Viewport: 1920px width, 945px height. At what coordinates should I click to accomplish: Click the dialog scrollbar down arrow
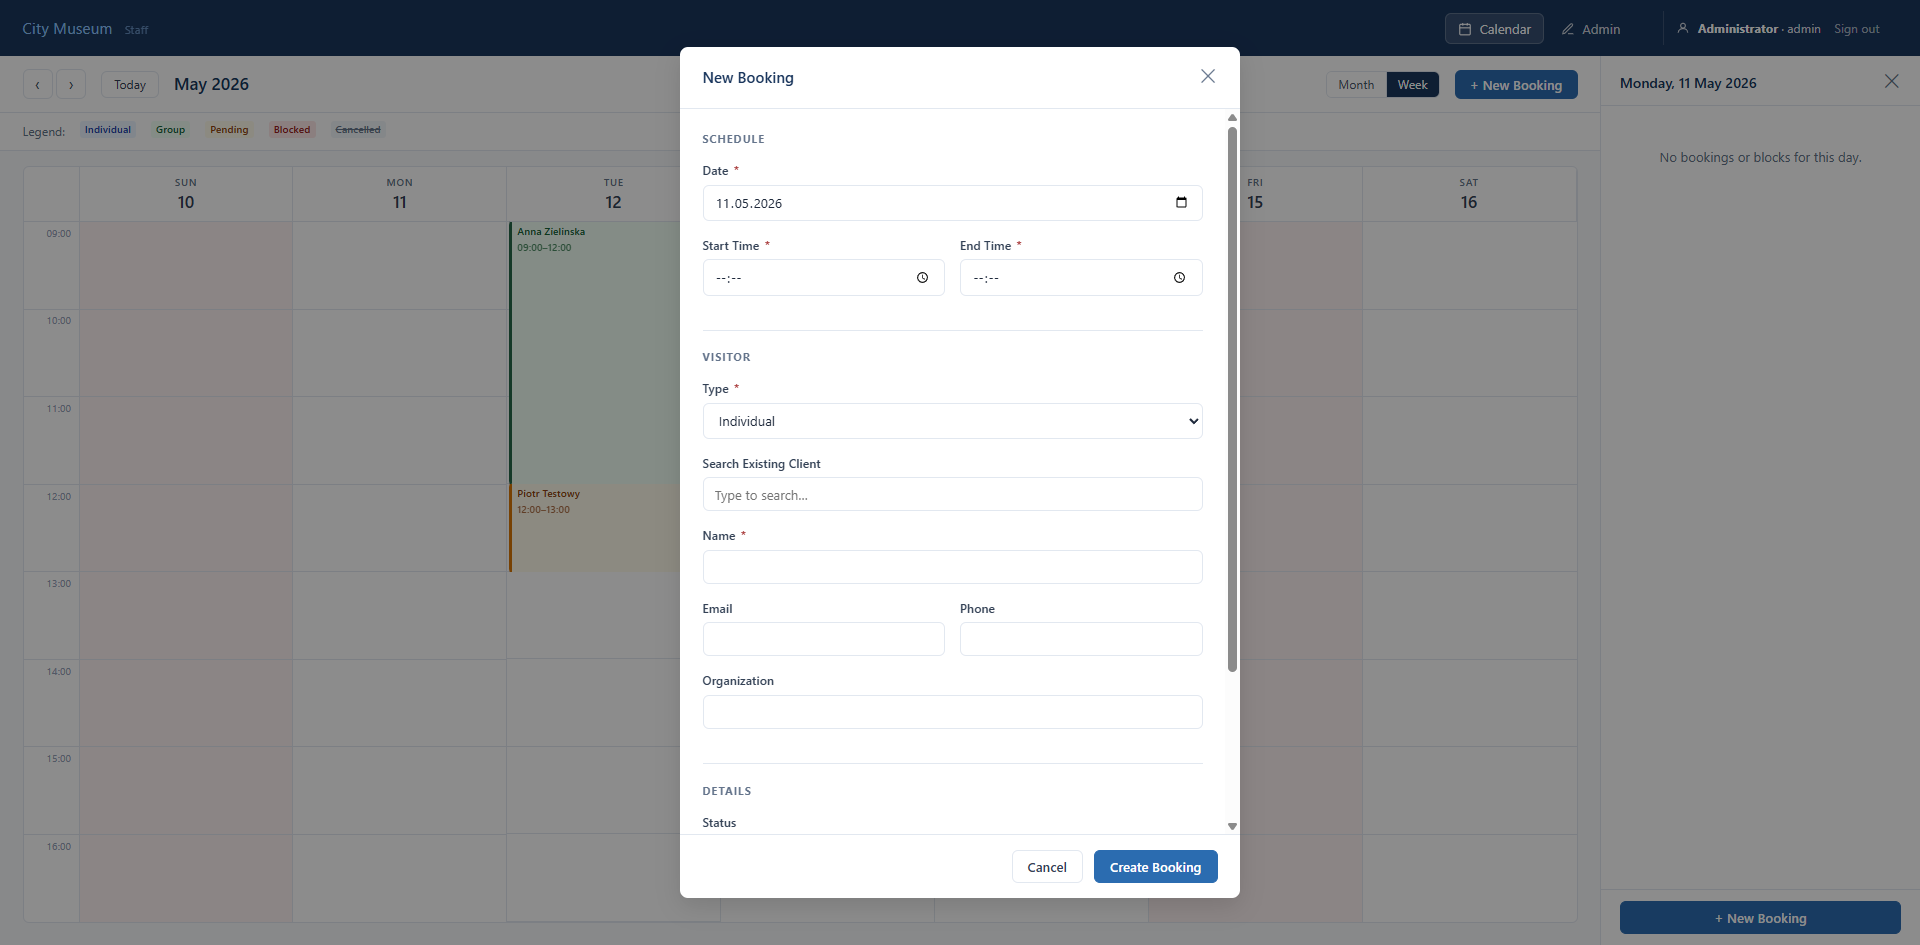(1232, 826)
